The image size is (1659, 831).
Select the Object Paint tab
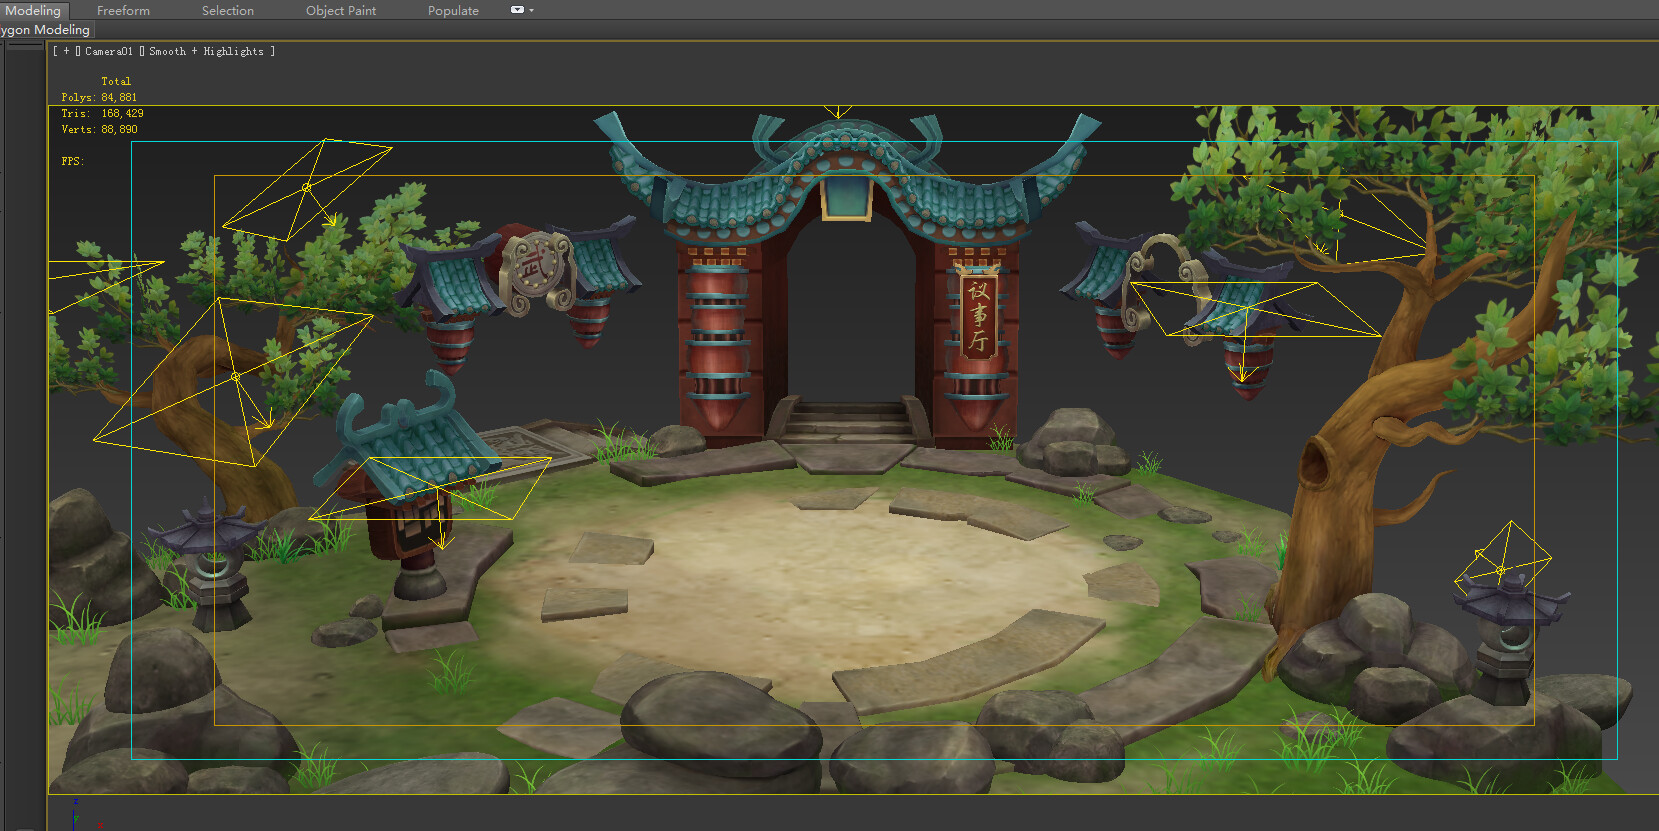click(340, 11)
